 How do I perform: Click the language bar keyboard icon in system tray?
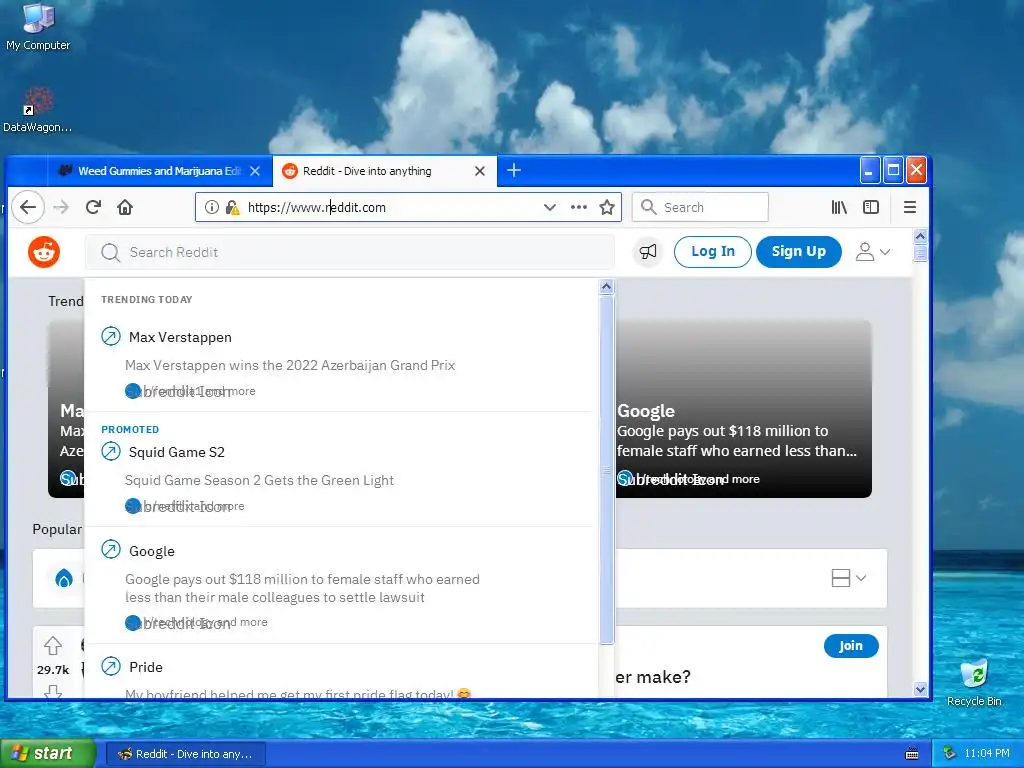[x=912, y=754]
